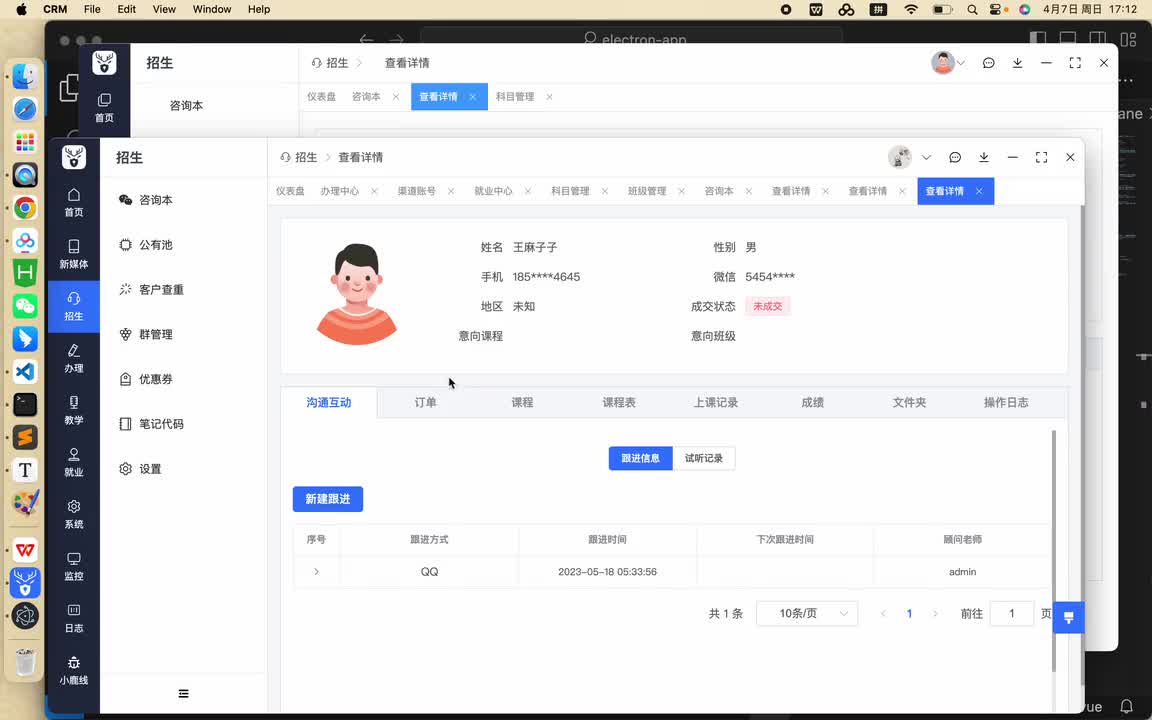1152x720 pixels.
Task: Expand the QQ follow-up row
Action: (317, 572)
